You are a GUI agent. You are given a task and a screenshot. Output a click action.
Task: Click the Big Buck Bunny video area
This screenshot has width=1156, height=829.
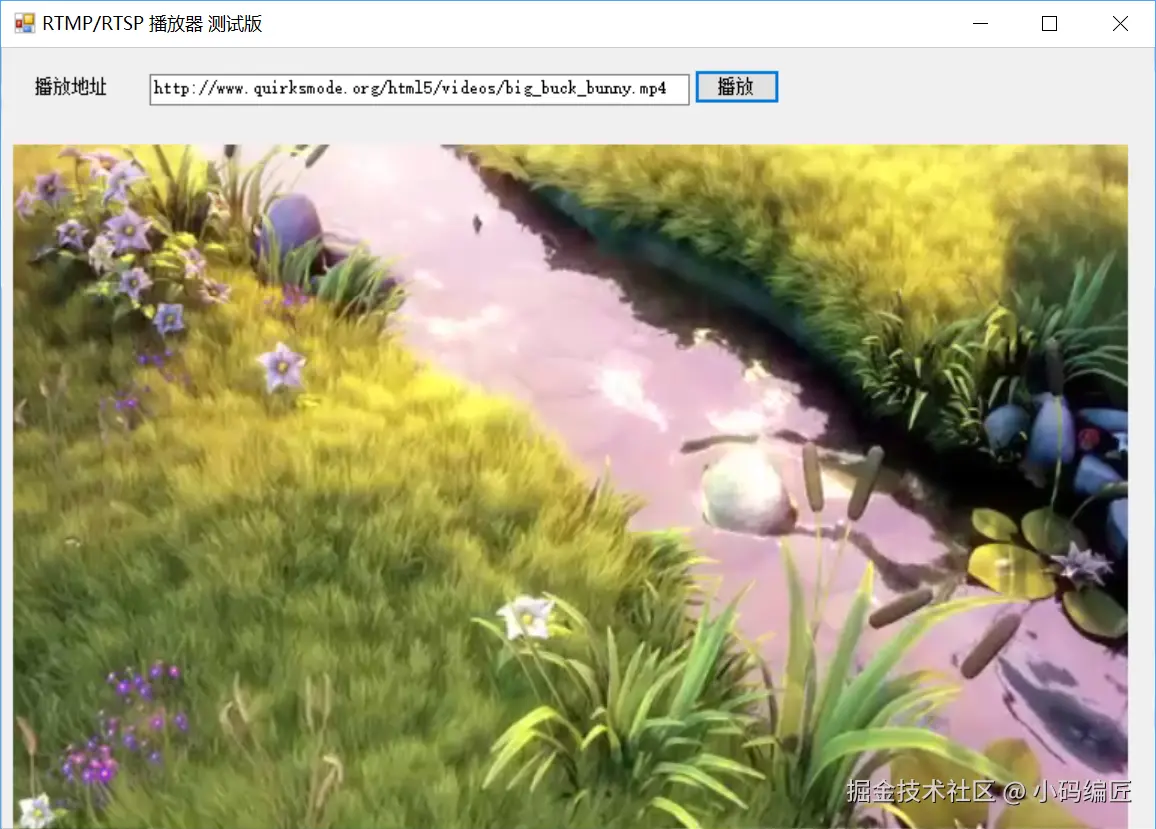point(570,486)
